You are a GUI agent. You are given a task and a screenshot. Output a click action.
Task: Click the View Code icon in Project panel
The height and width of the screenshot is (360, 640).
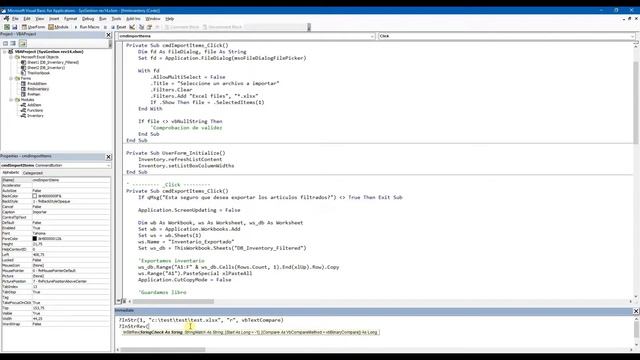click(x=5, y=43)
